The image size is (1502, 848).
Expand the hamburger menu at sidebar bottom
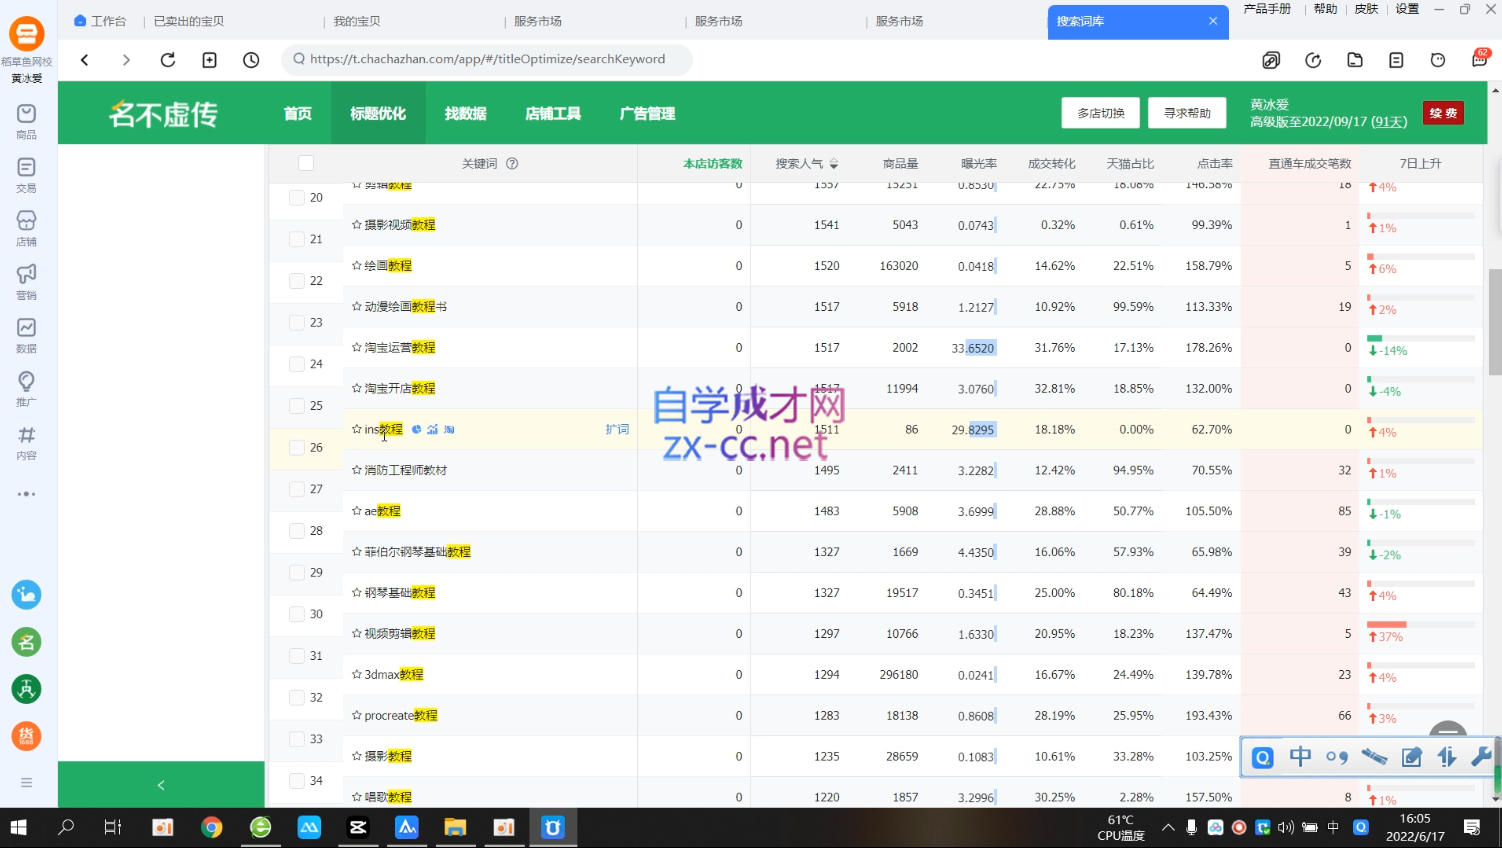(x=27, y=783)
